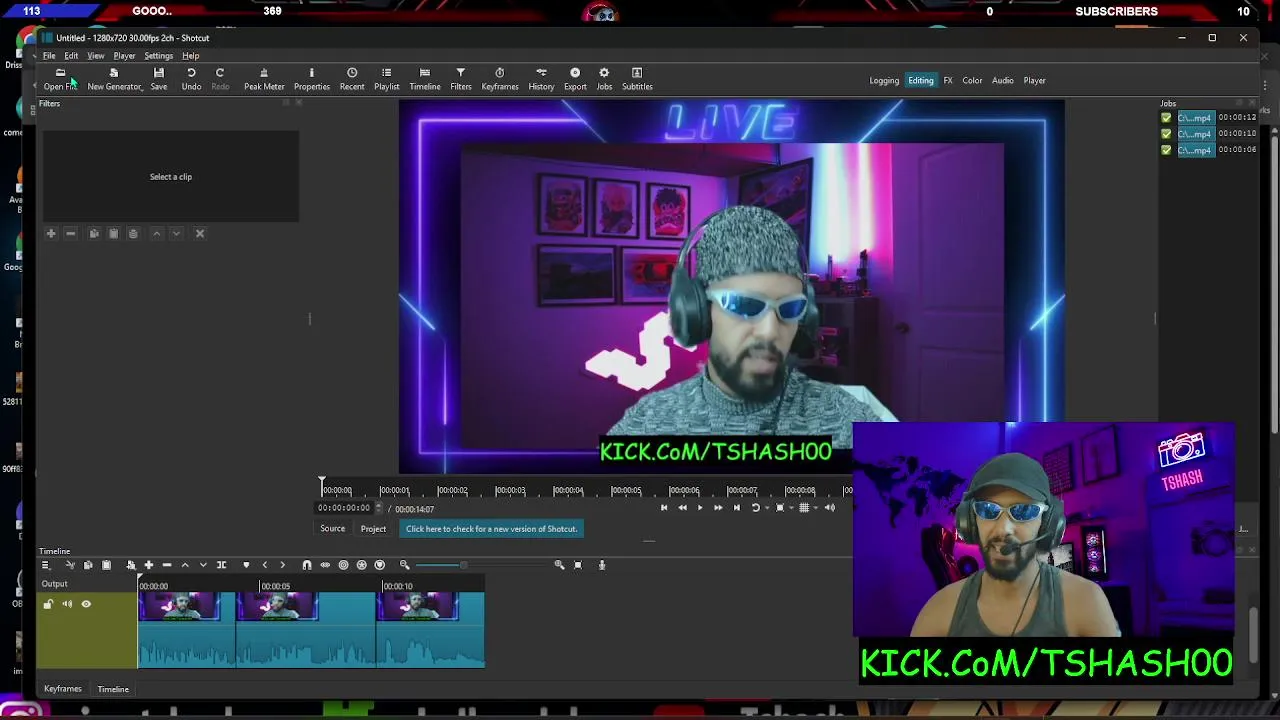1280x720 pixels.
Task: Deselect the filter with X icon
Action: pos(199,233)
